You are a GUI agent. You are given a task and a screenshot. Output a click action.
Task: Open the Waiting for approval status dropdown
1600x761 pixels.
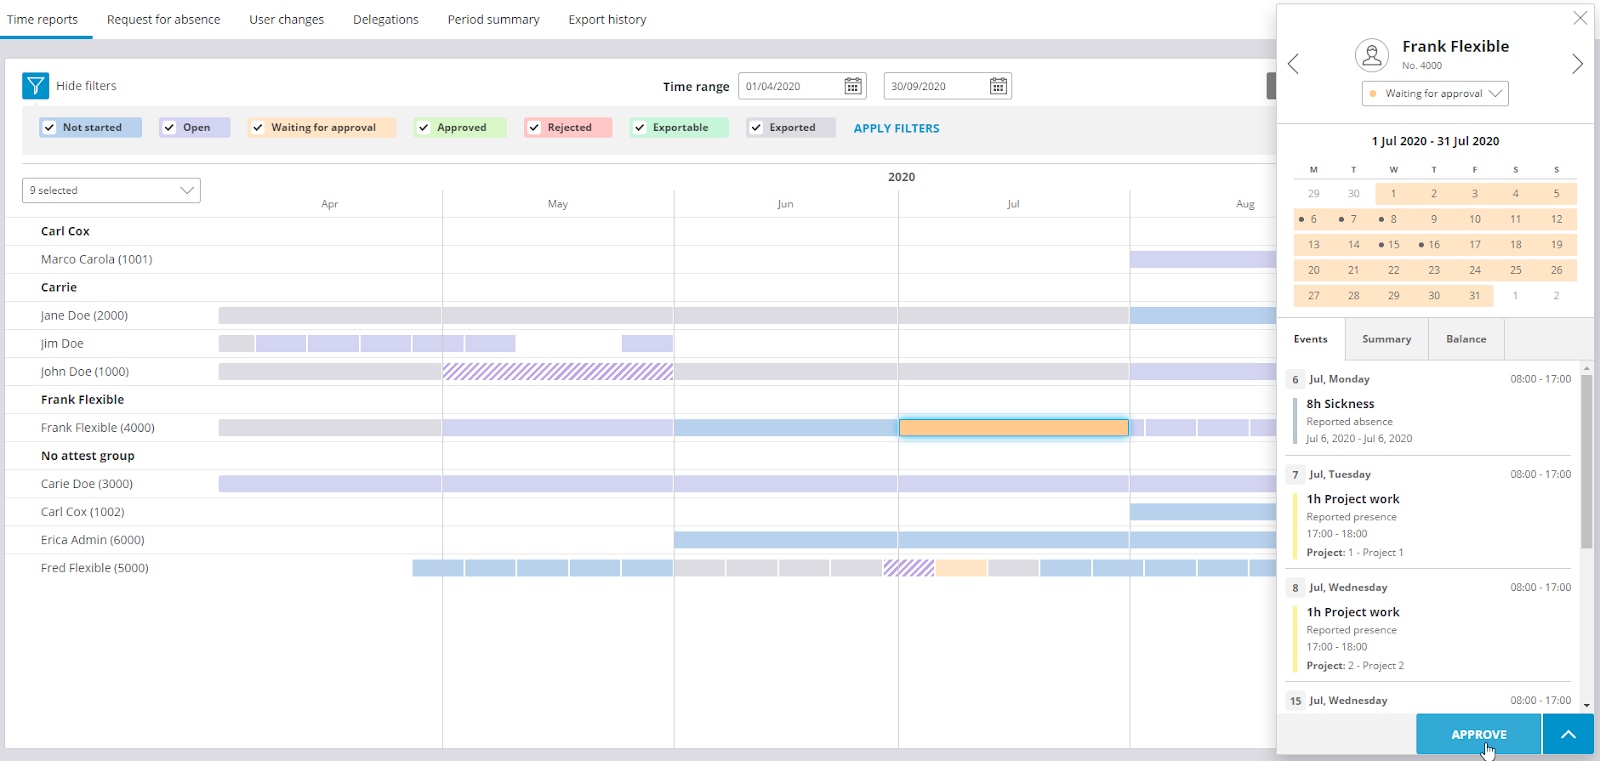click(1435, 93)
